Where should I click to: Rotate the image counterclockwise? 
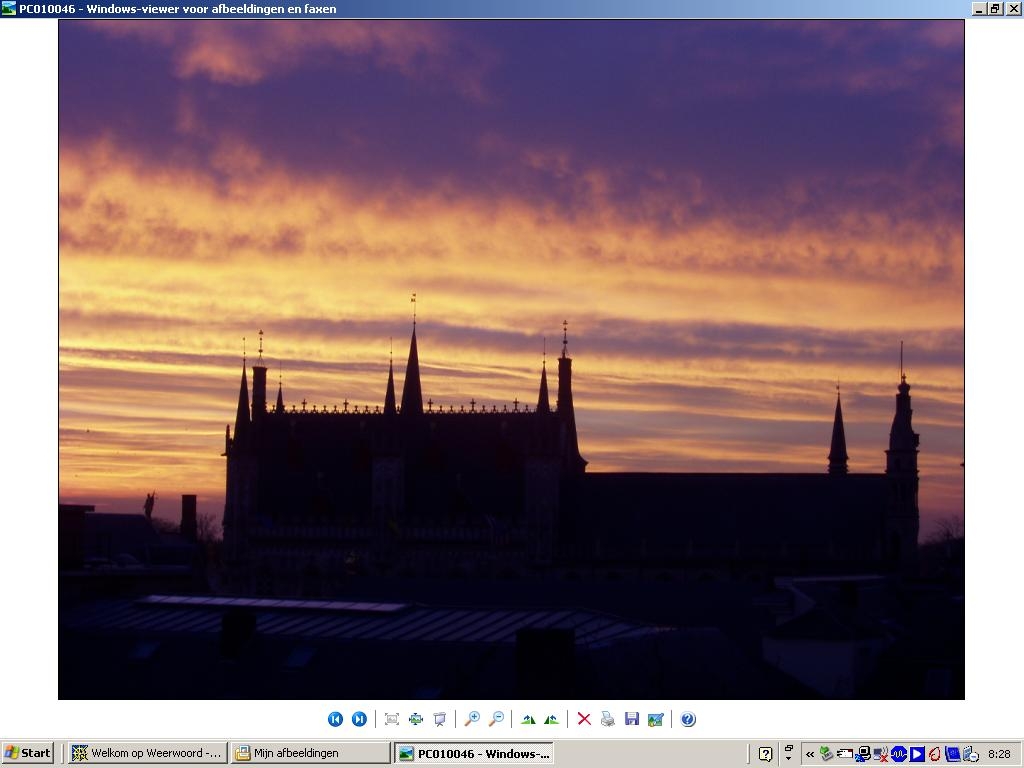click(552, 719)
